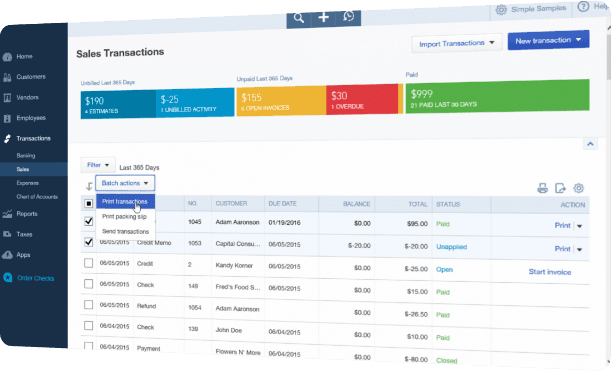The height and width of the screenshot is (372, 611).
Task: Click the $-25 Unbilled Activity bar
Action: pyautogui.click(x=195, y=102)
